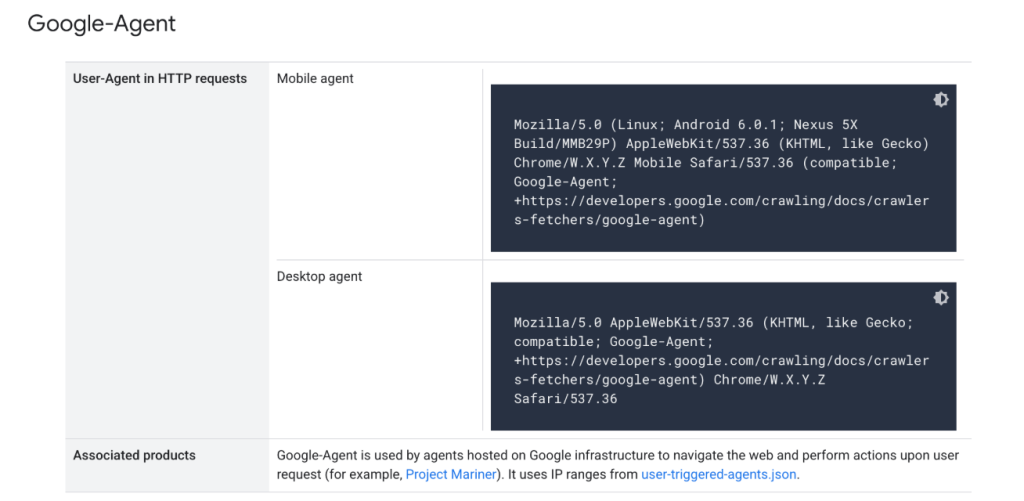Click "s-fetchers/google-agent)" ending the mobile code block
The width and height of the screenshot is (1024, 501).
(x=609, y=220)
